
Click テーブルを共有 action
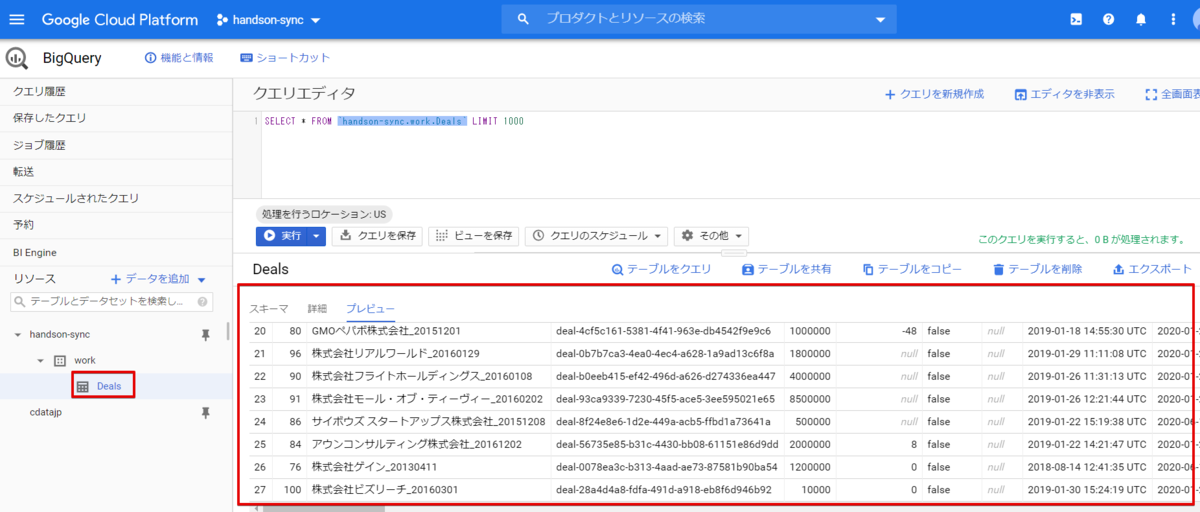(x=786, y=270)
